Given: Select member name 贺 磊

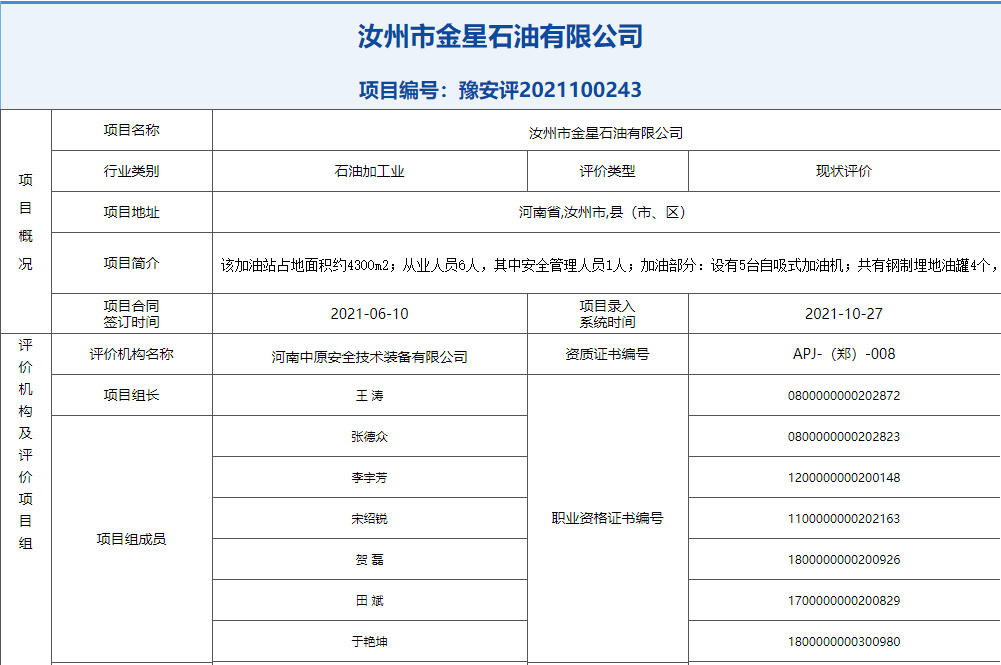Looking at the screenshot, I should click(370, 560).
